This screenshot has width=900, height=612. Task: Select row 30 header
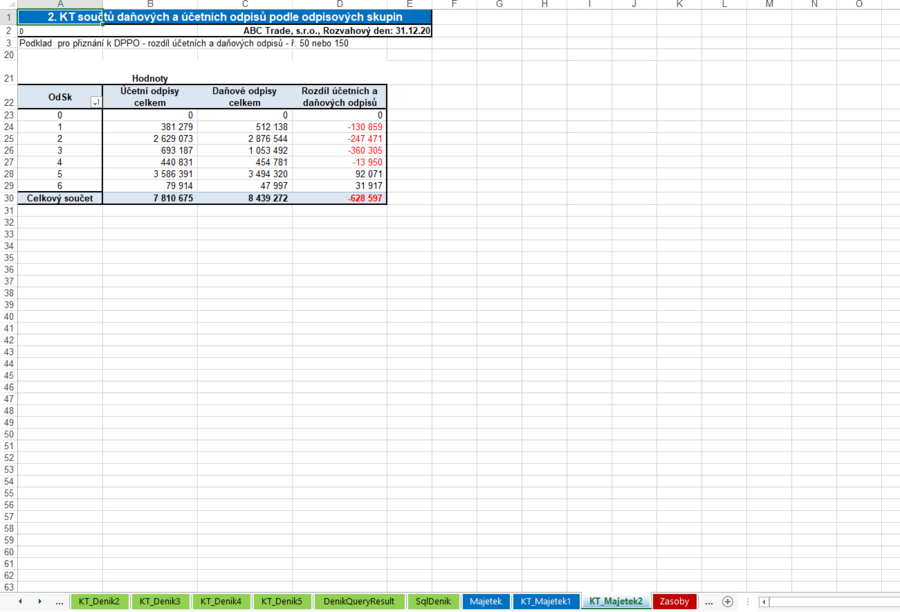click(8, 199)
